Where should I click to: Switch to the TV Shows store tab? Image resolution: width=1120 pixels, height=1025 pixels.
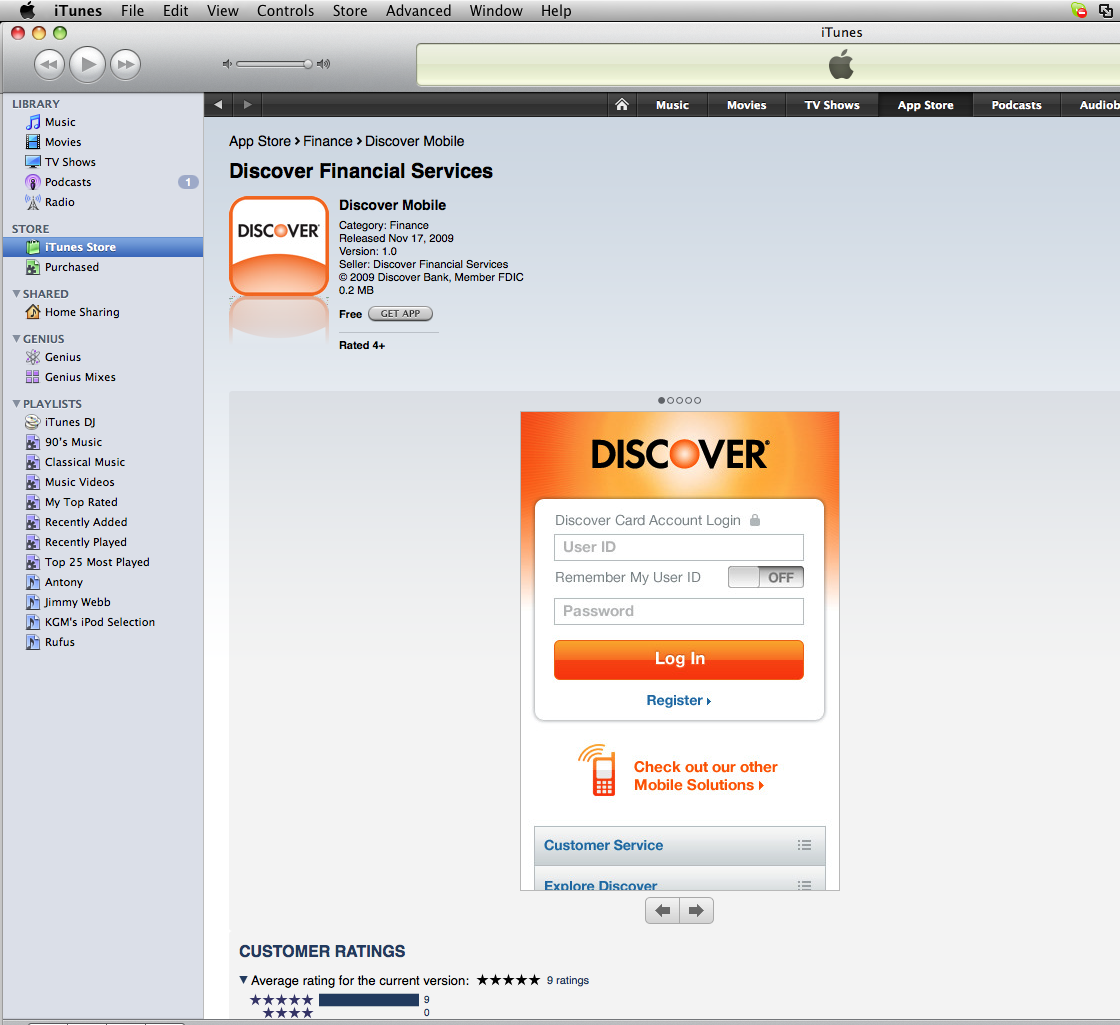[x=831, y=105]
